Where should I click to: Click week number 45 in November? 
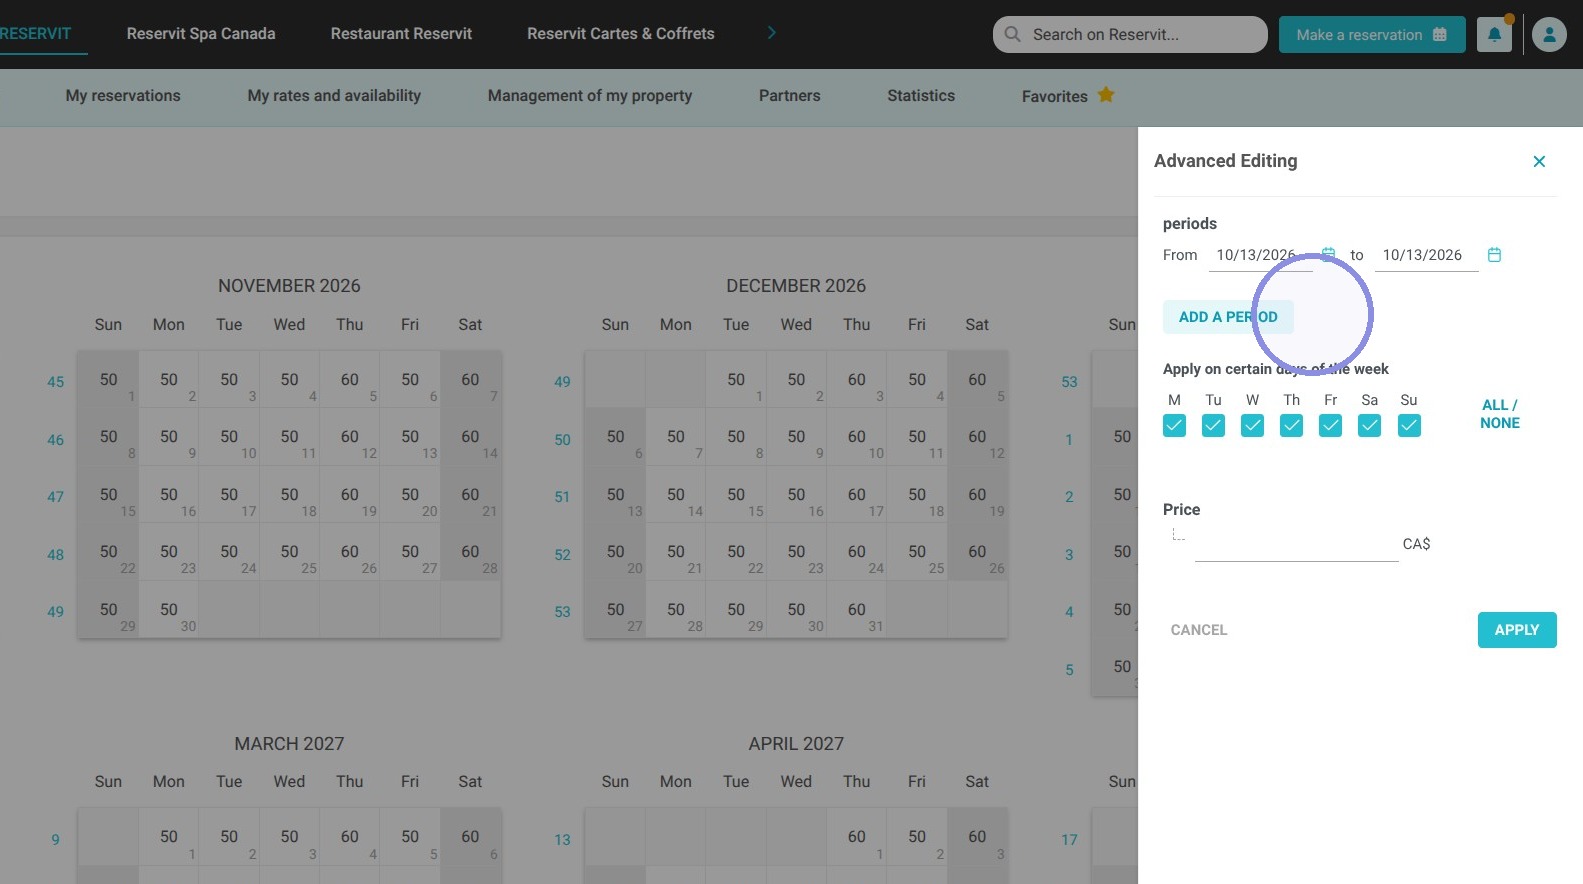coord(55,382)
